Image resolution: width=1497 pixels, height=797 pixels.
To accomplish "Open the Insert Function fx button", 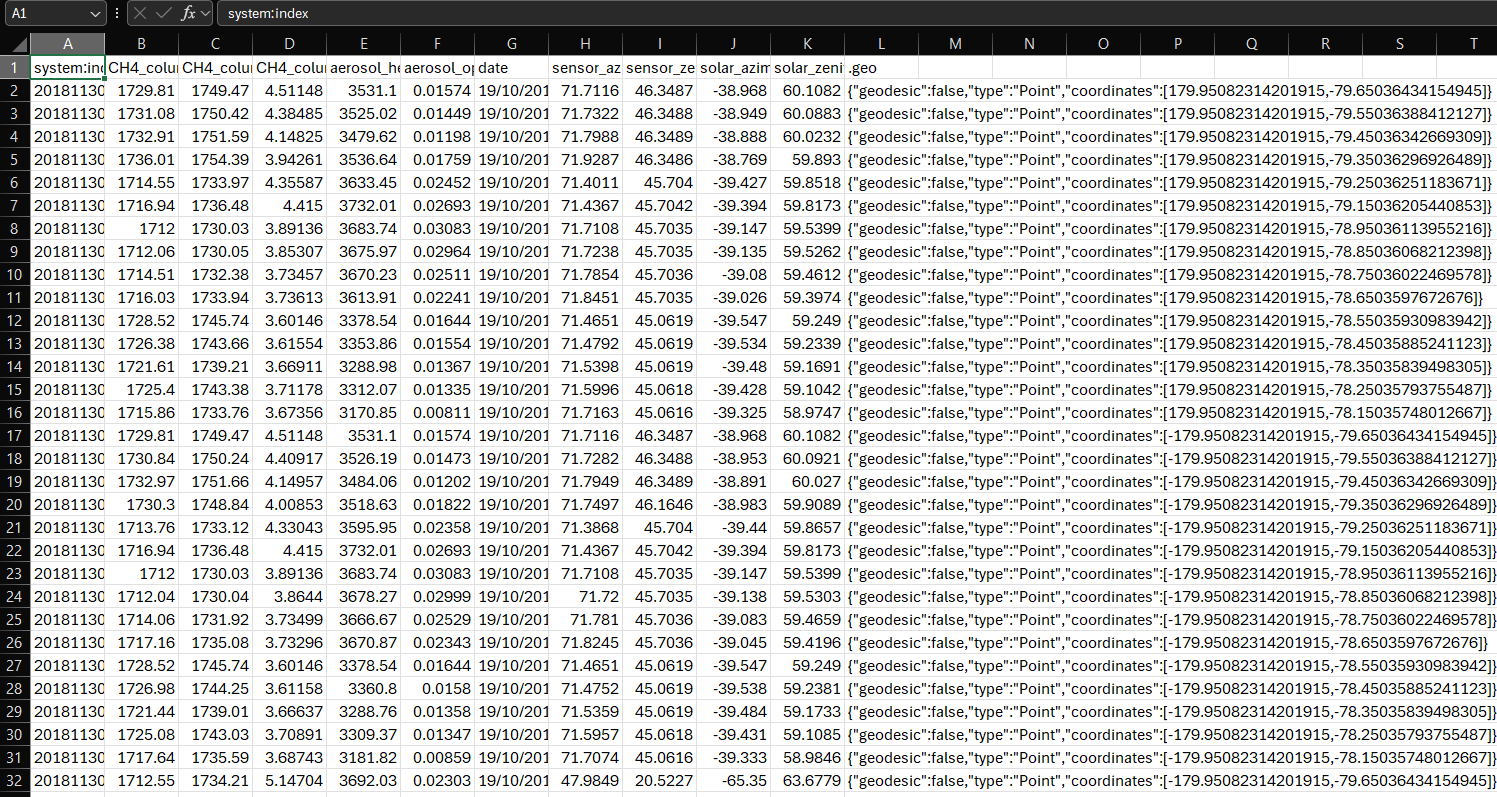I will tap(188, 14).
